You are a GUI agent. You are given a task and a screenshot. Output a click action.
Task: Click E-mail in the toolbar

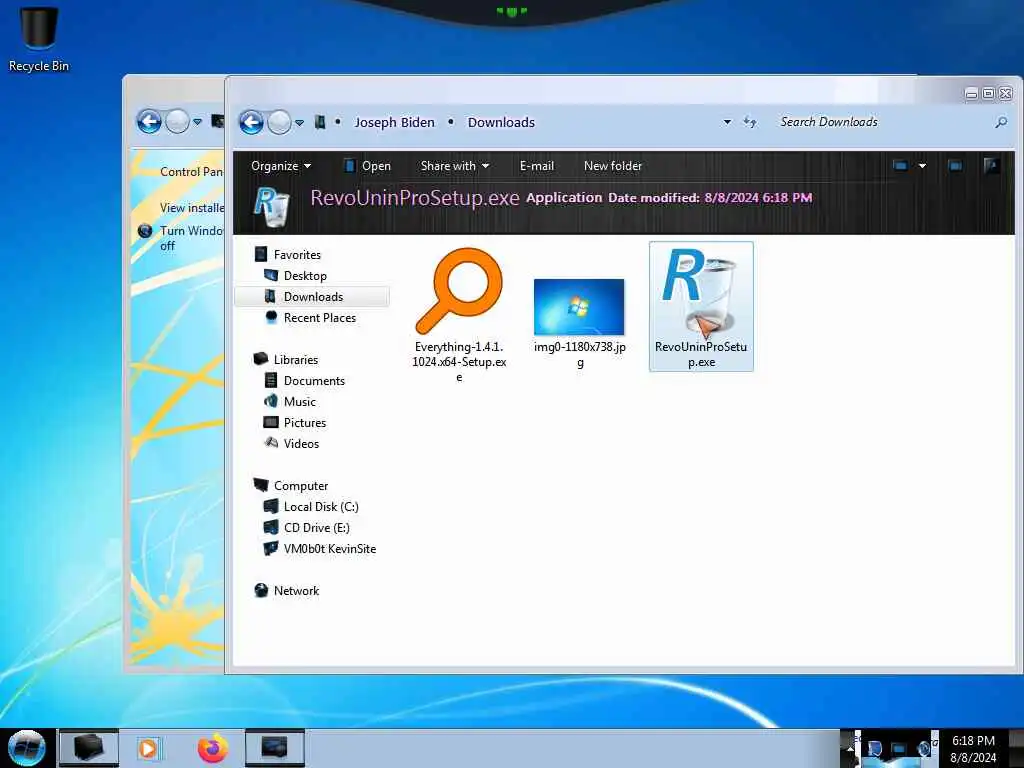(x=537, y=166)
